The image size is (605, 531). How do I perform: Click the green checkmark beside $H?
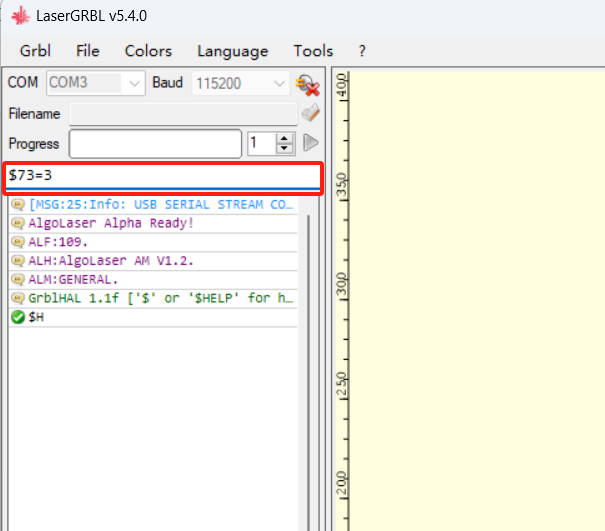tap(18, 317)
